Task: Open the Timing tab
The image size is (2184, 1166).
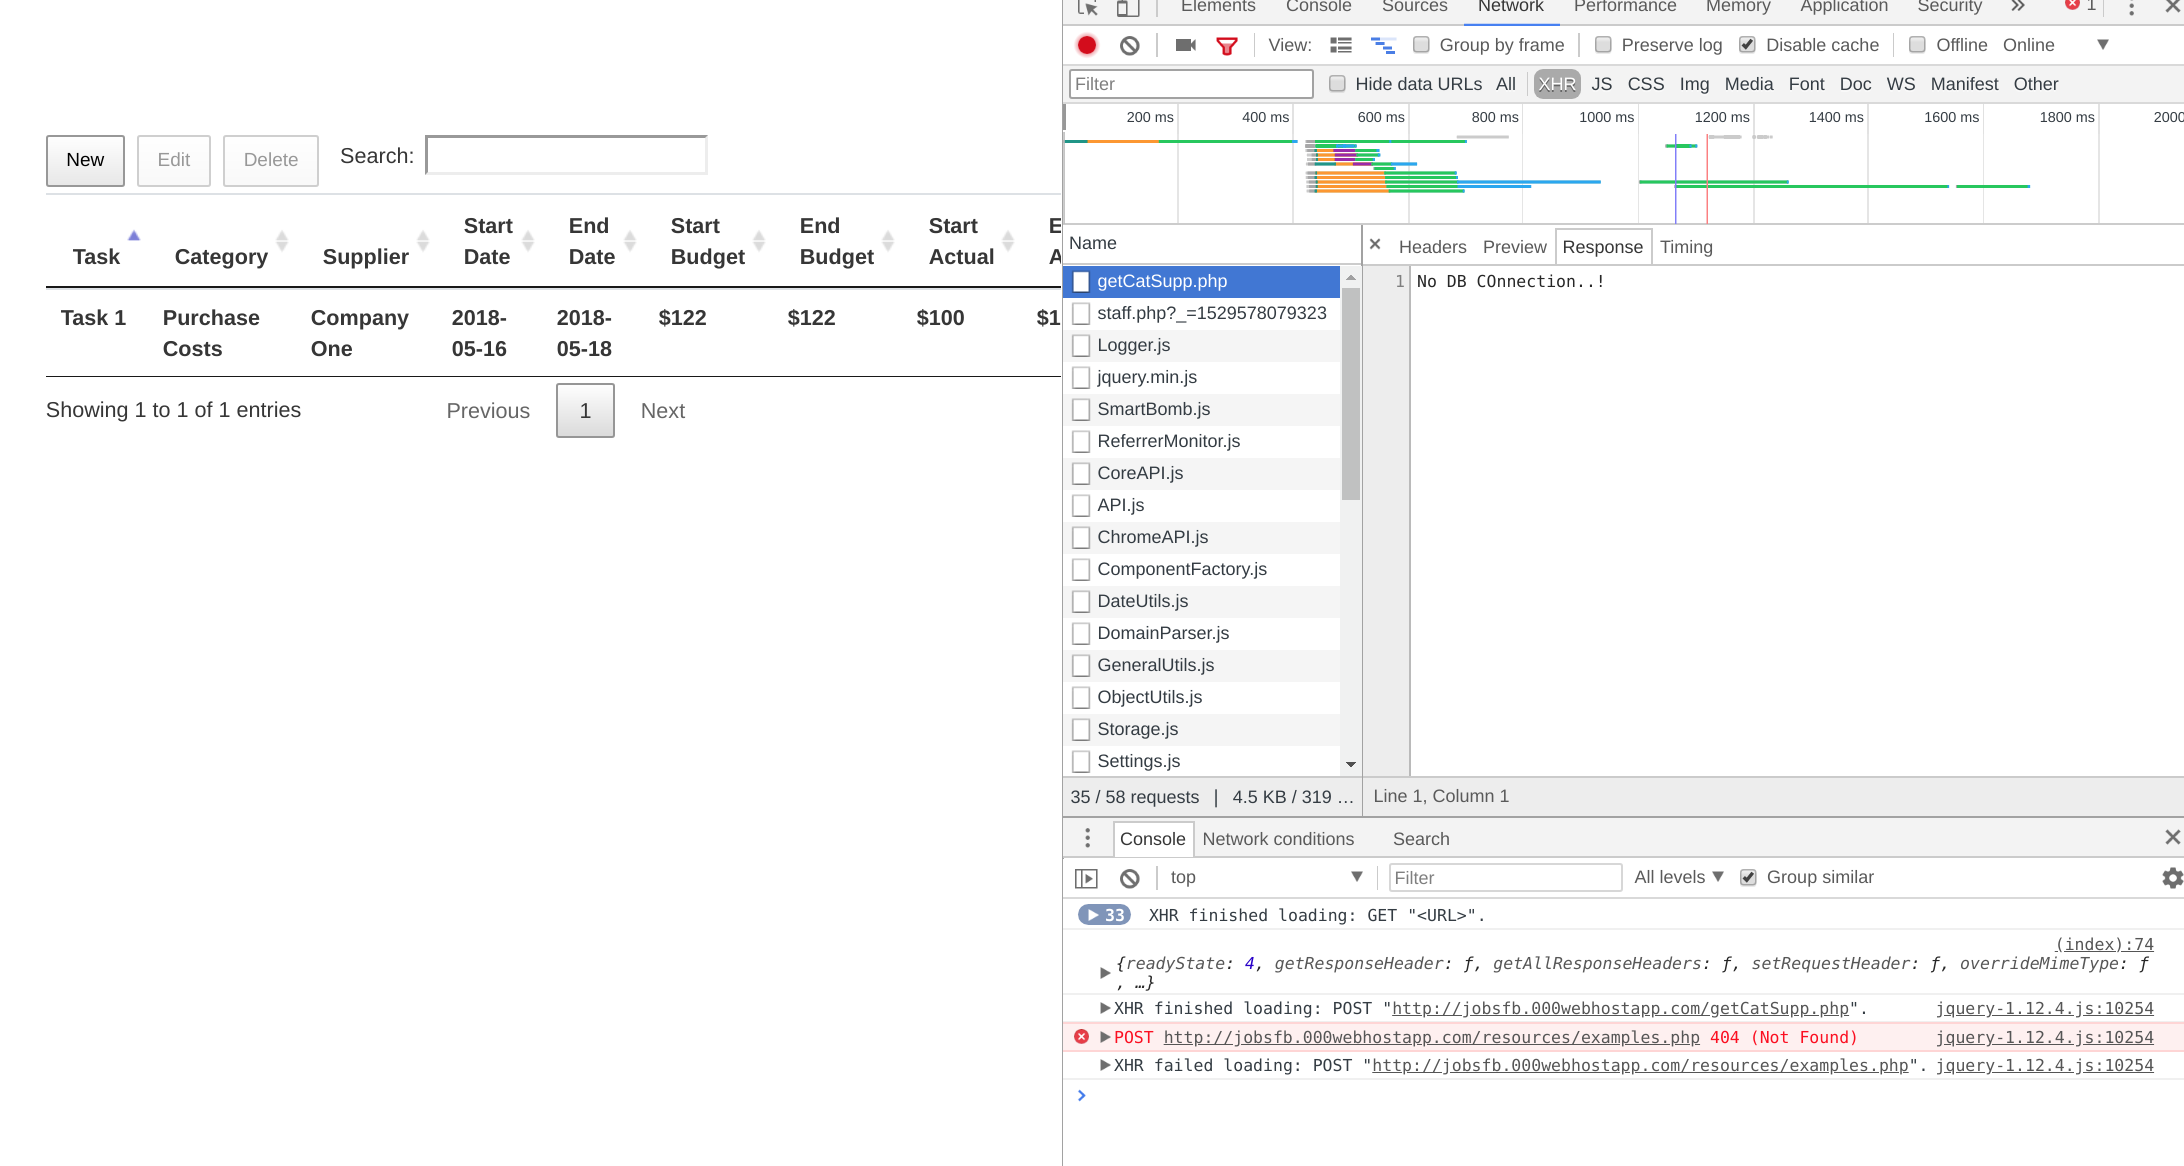Action: point(1686,247)
